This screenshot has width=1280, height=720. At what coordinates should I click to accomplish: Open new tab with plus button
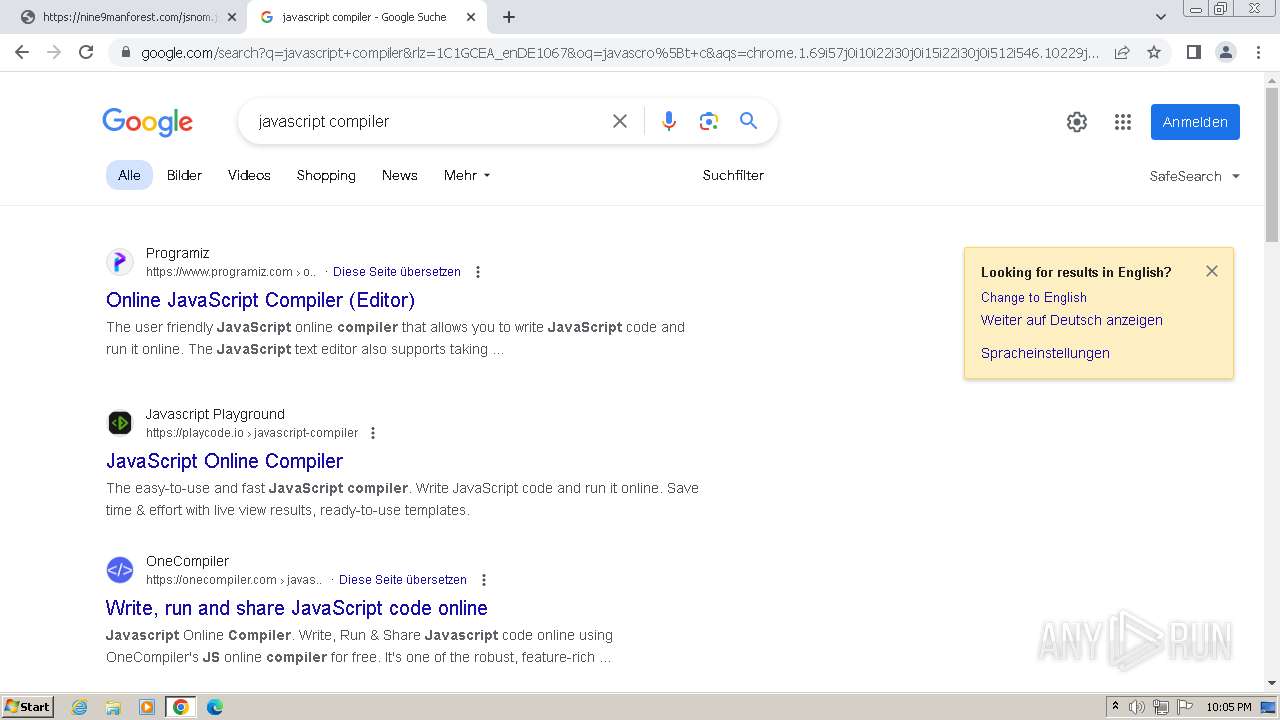click(x=509, y=17)
